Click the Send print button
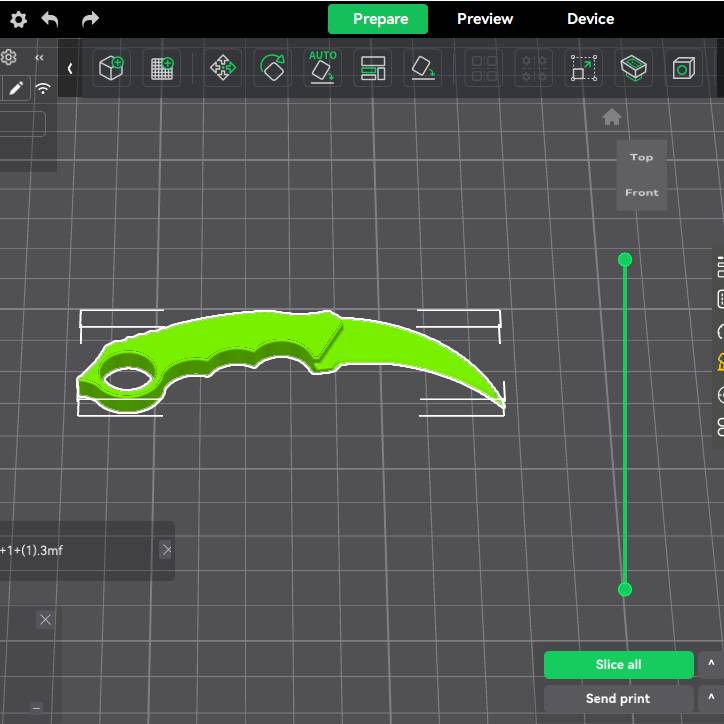This screenshot has width=724, height=724. point(618,698)
